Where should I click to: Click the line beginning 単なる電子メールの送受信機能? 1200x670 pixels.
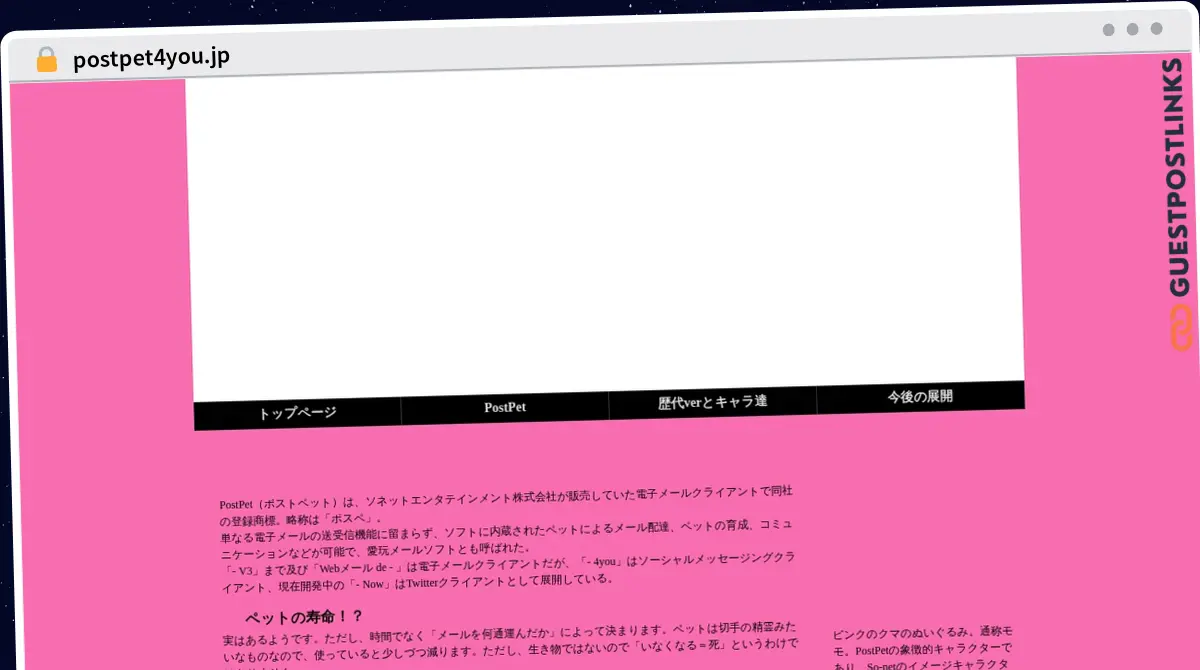pos(505,531)
